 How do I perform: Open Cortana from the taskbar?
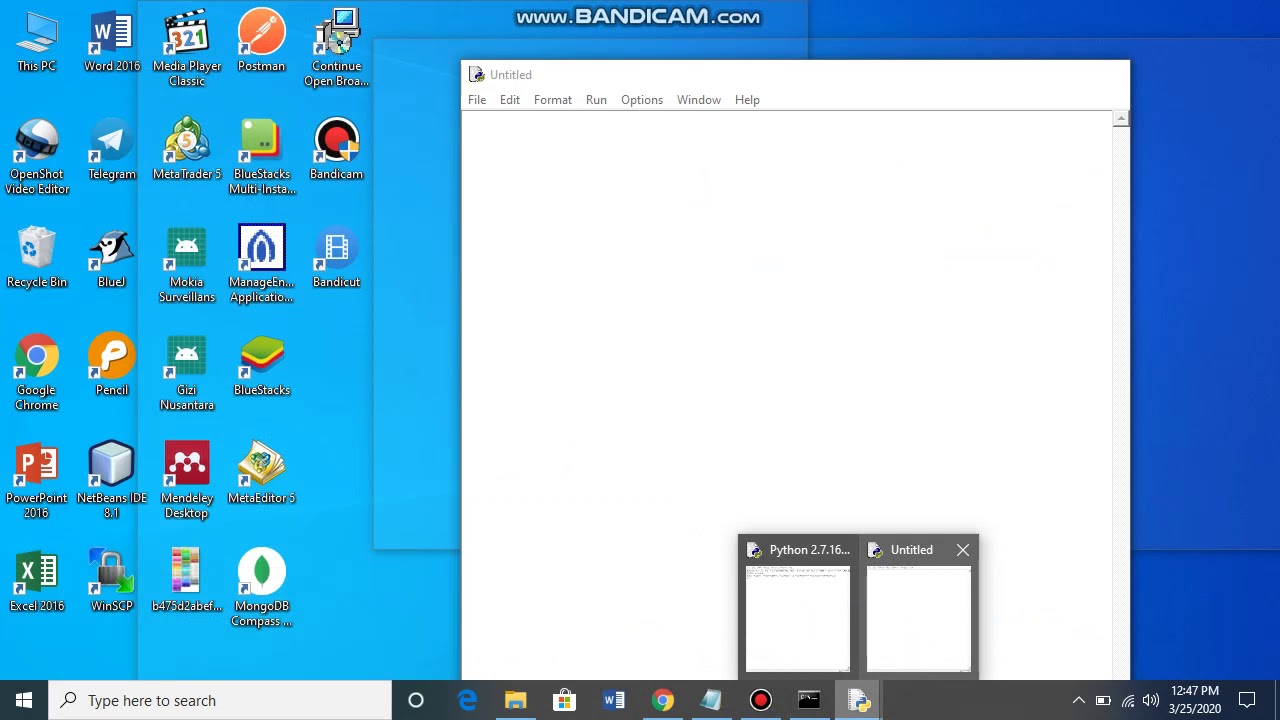(x=416, y=700)
